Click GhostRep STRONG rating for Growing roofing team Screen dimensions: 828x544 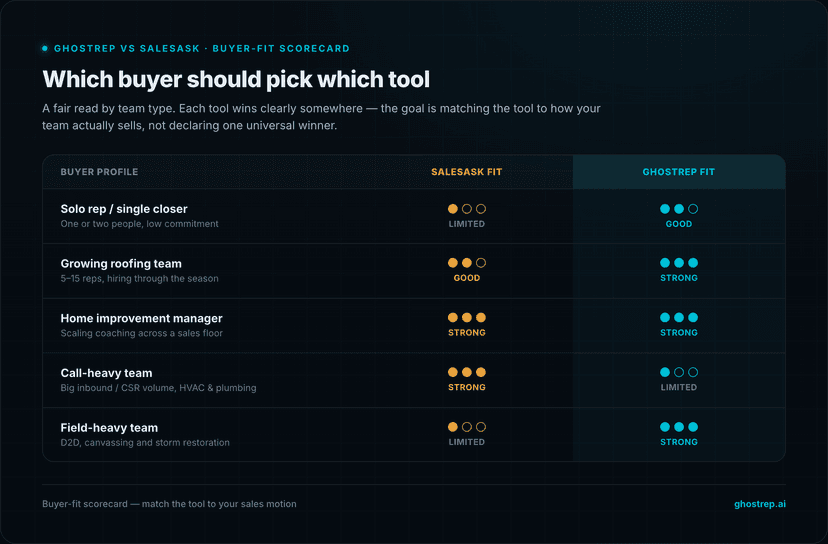[x=679, y=278]
